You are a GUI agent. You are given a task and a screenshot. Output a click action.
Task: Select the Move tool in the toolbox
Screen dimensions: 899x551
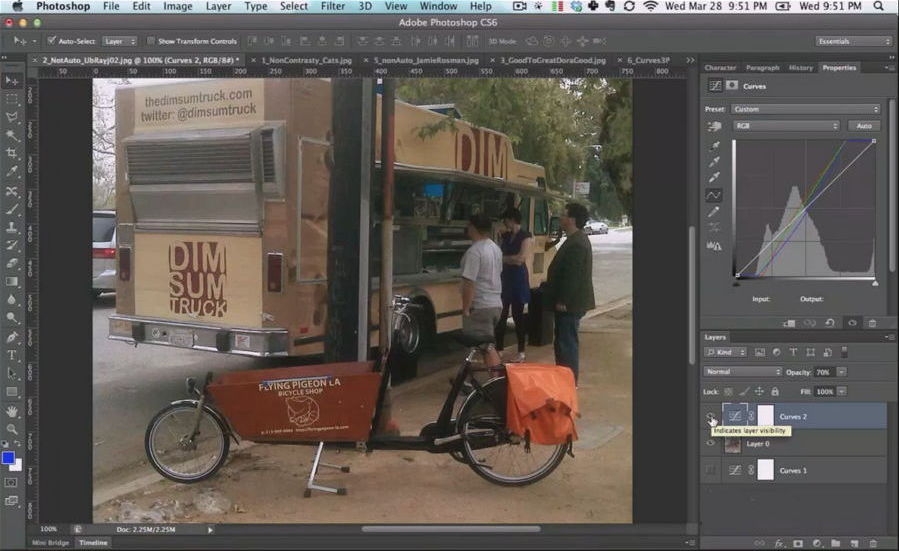[x=11, y=81]
